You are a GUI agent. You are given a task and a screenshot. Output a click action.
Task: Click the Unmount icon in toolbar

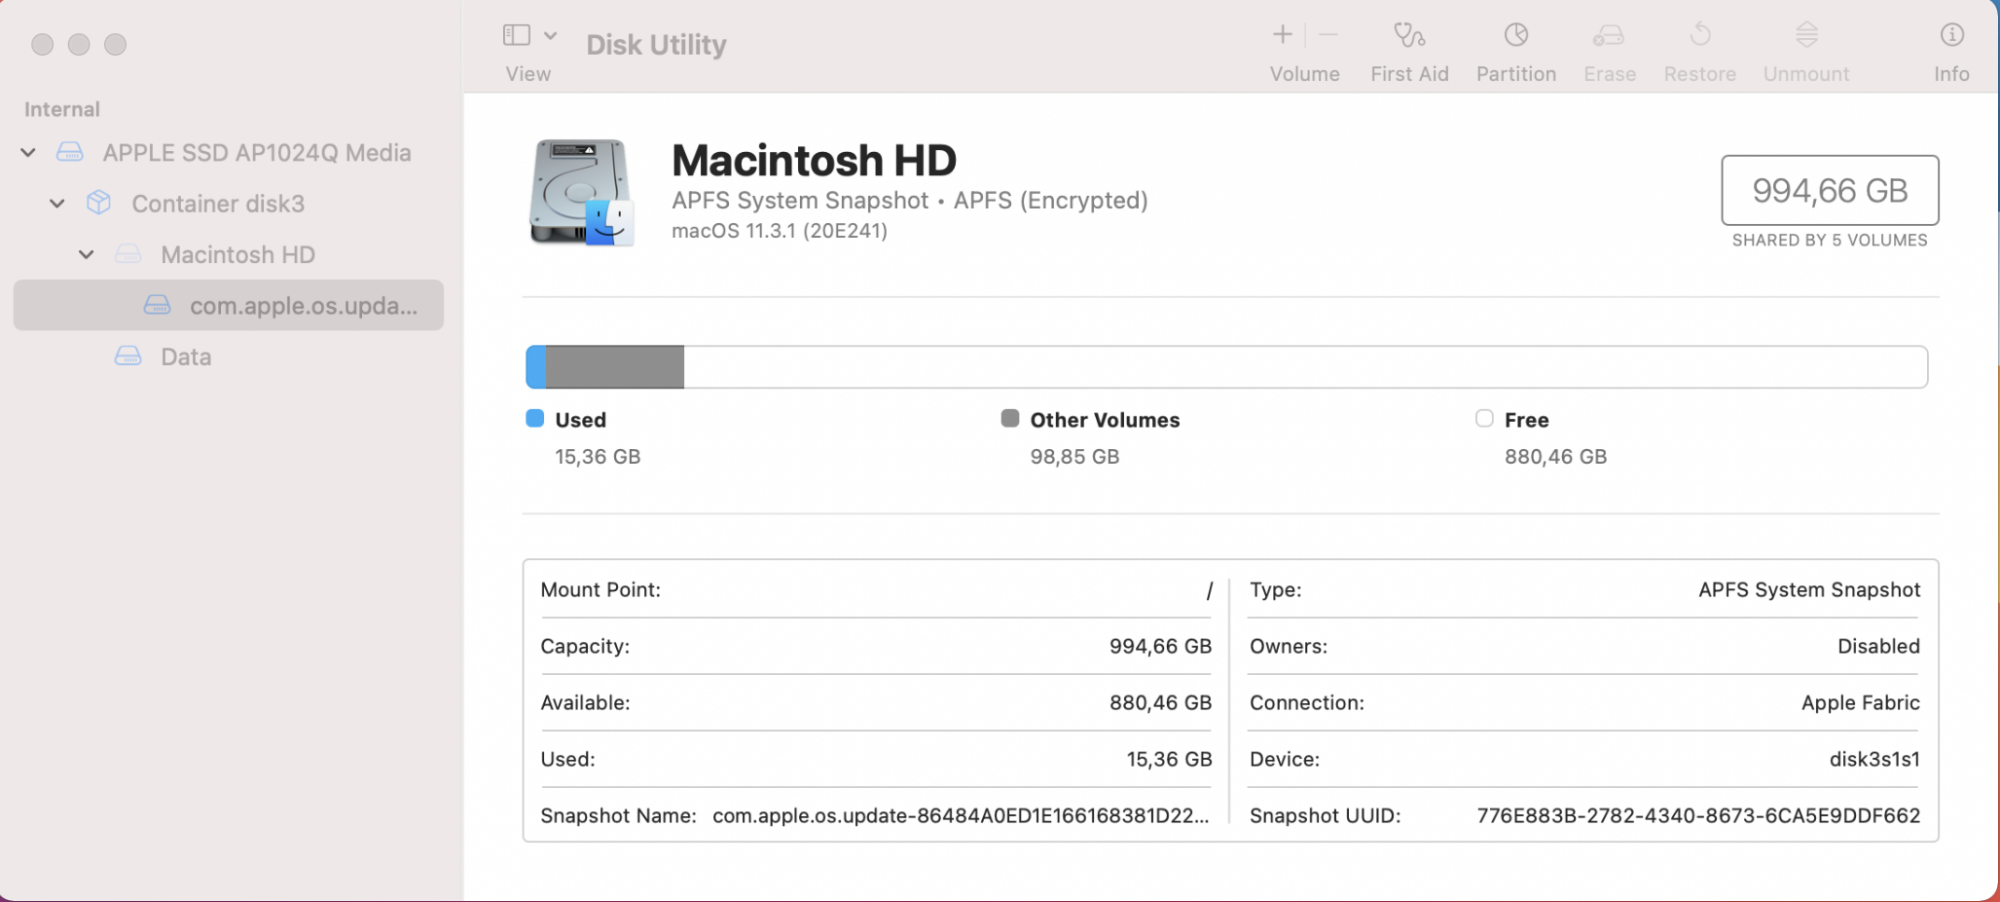click(1806, 35)
